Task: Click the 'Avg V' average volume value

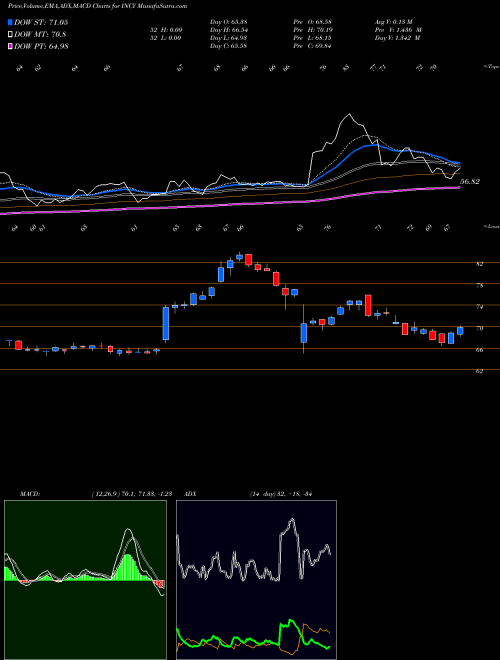Action: click(x=395, y=22)
